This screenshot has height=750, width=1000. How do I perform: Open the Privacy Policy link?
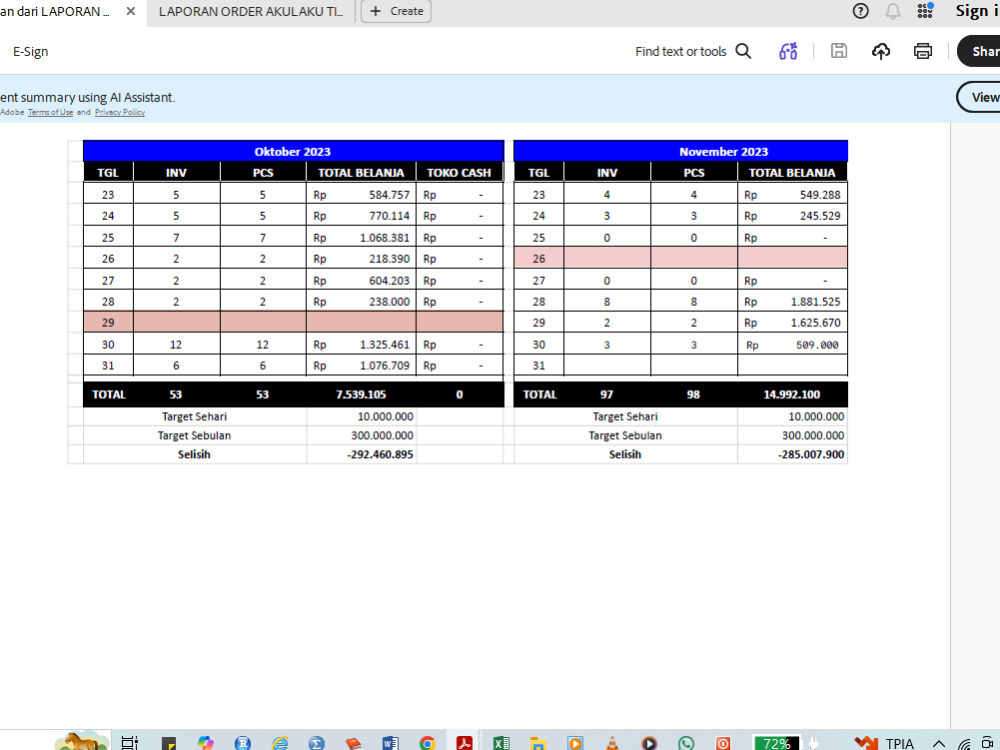[x=120, y=112]
